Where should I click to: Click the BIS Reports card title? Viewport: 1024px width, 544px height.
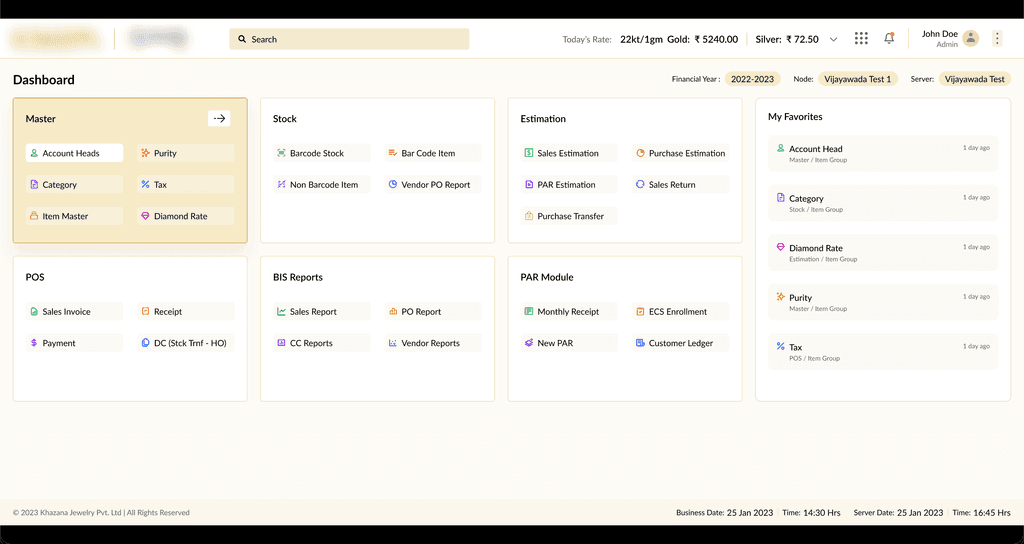[x=298, y=277]
